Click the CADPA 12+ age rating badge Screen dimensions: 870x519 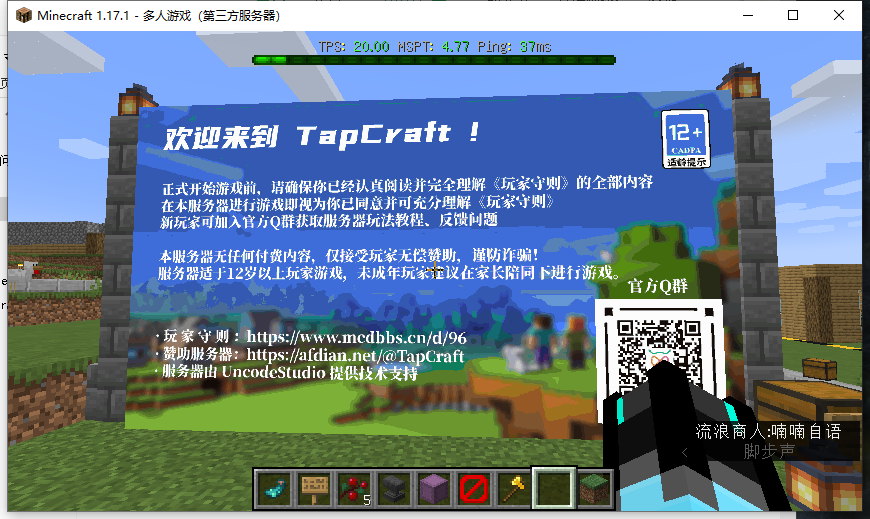[x=685, y=138]
